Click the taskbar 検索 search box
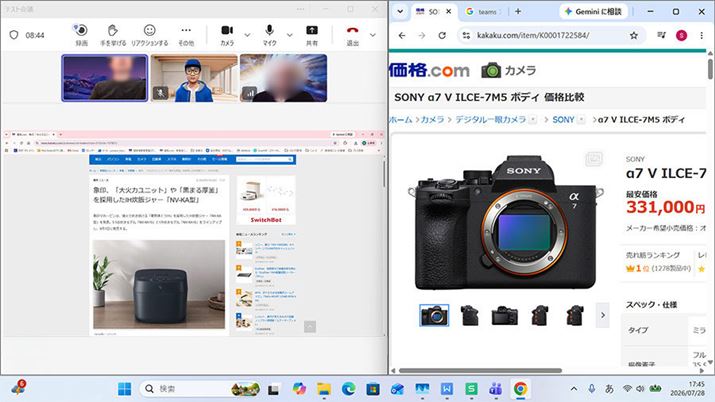 coord(200,389)
